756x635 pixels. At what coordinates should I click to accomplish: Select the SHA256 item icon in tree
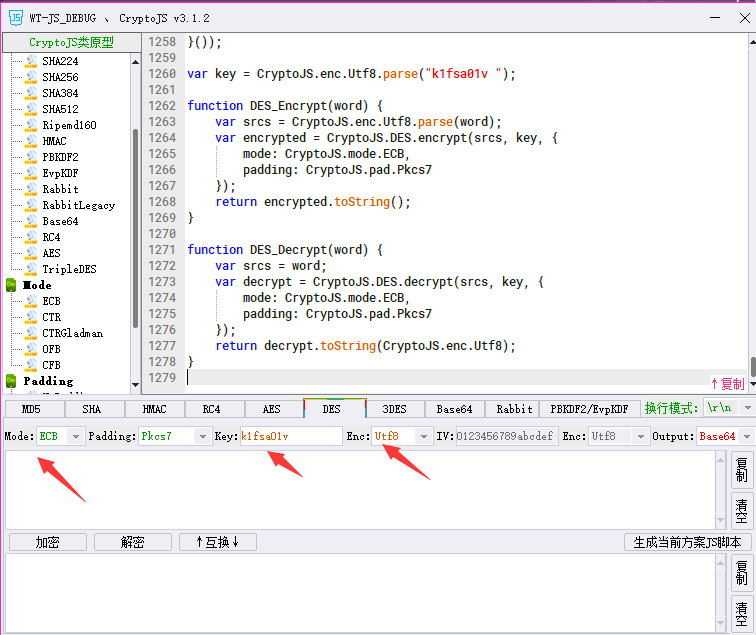click(x=31, y=77)
